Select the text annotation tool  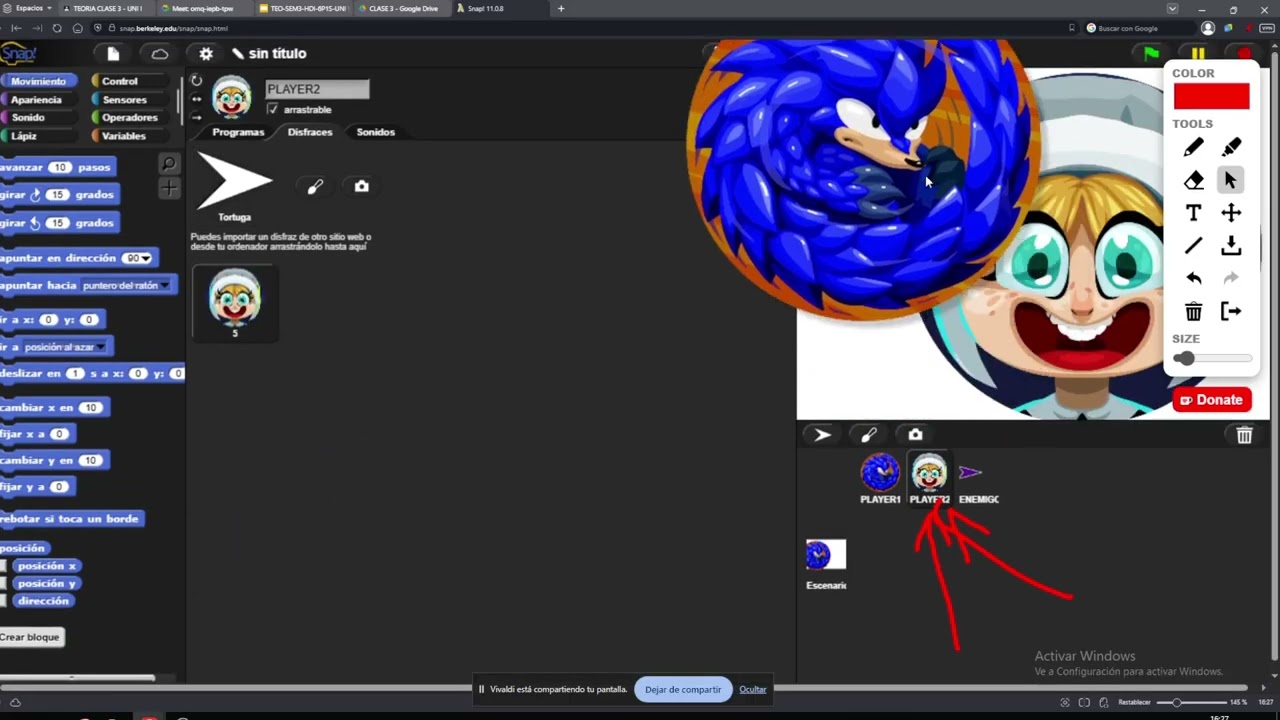pyautogui.click(x=1193, y=213)
